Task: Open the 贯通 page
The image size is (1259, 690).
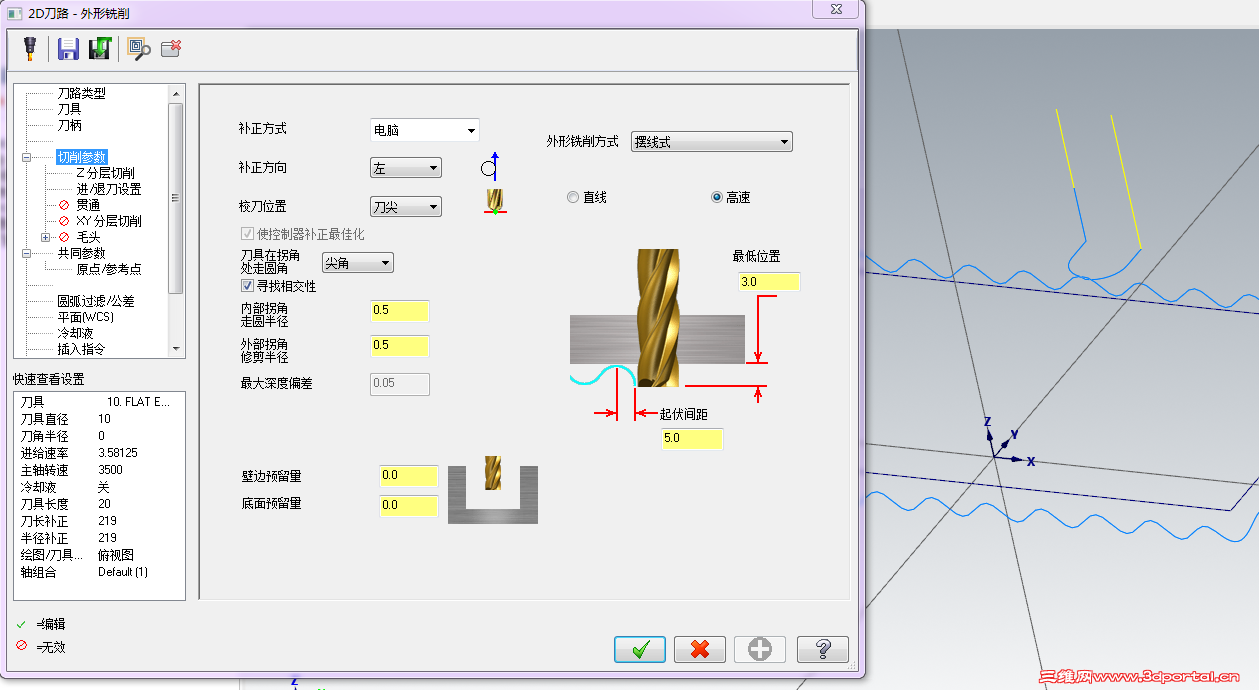Action: (88, 205)
